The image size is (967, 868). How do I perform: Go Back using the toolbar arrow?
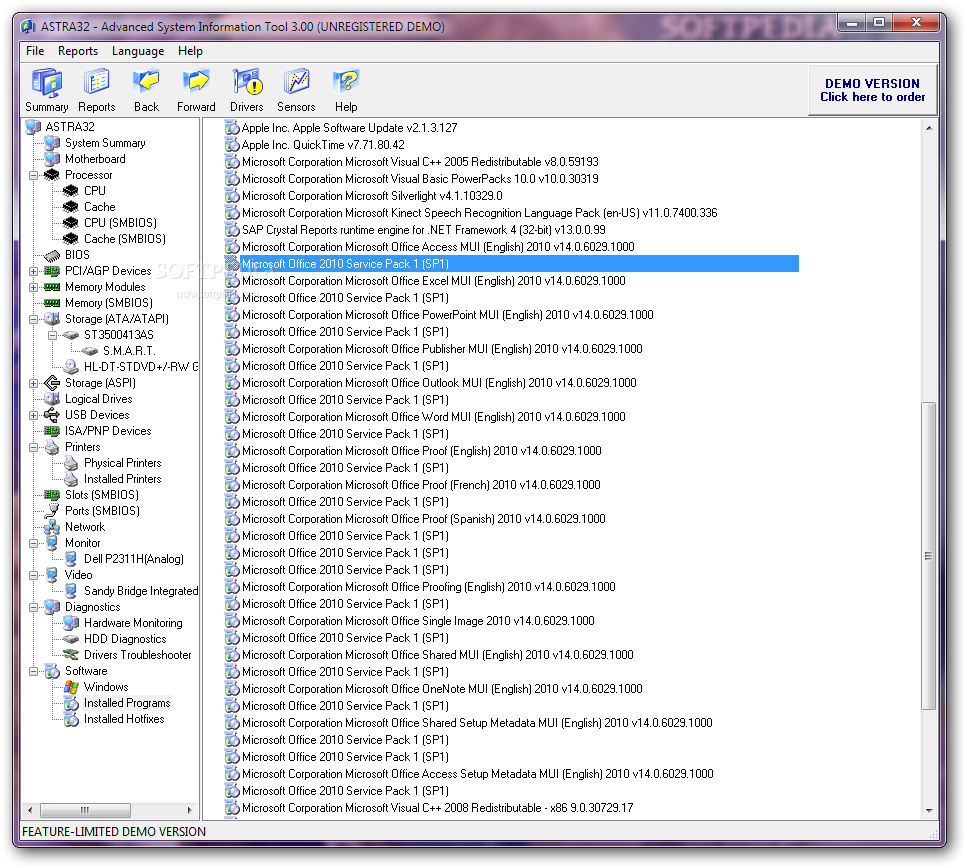click(146, 83)
